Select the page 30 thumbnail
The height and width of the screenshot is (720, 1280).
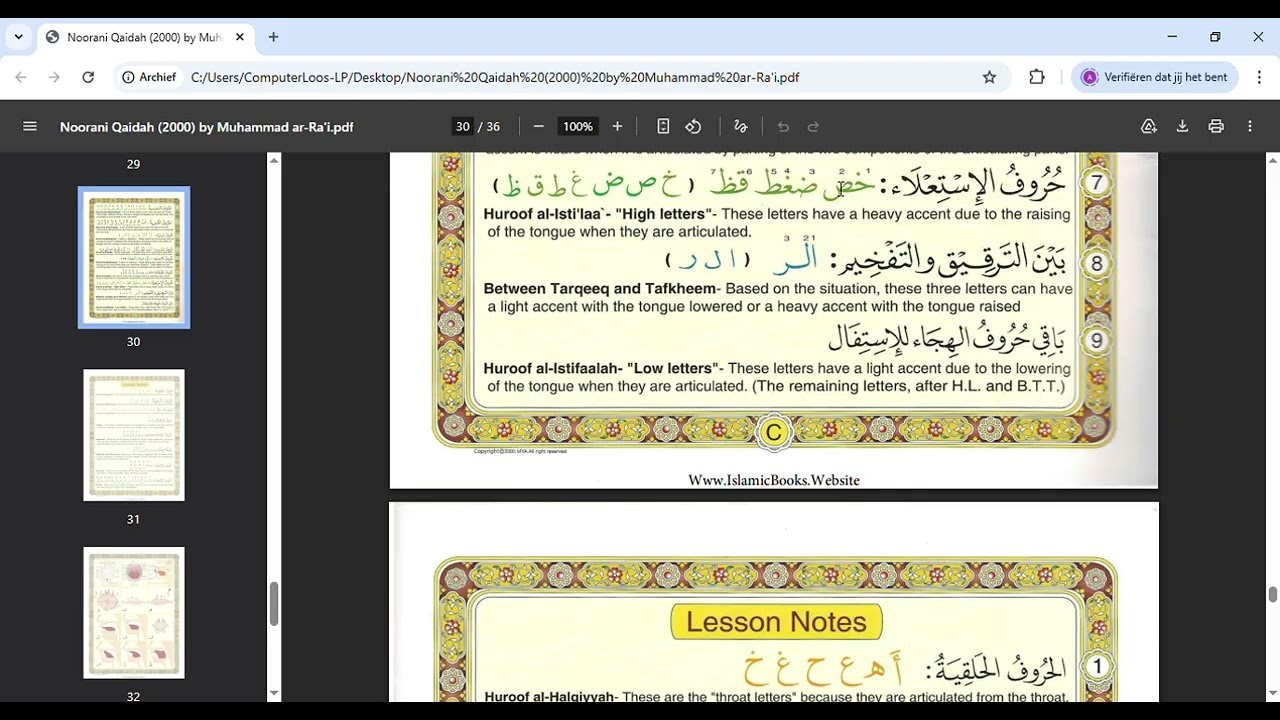(x=134, y=257)
